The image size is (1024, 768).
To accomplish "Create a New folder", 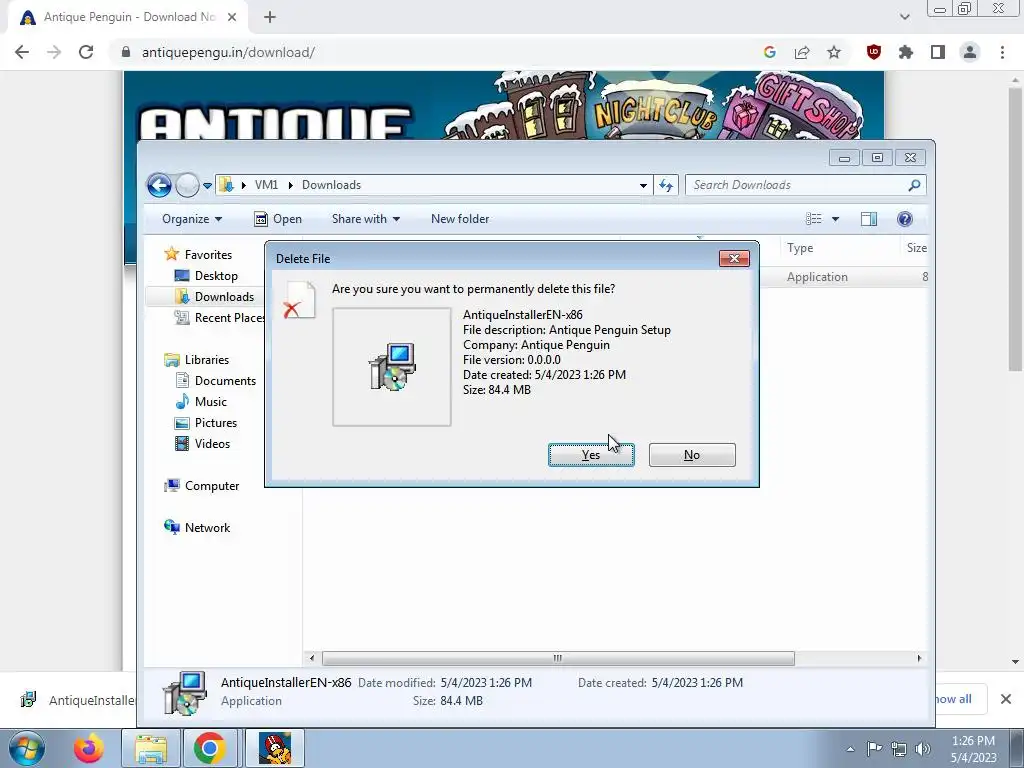I will click(x=460, y=219).
